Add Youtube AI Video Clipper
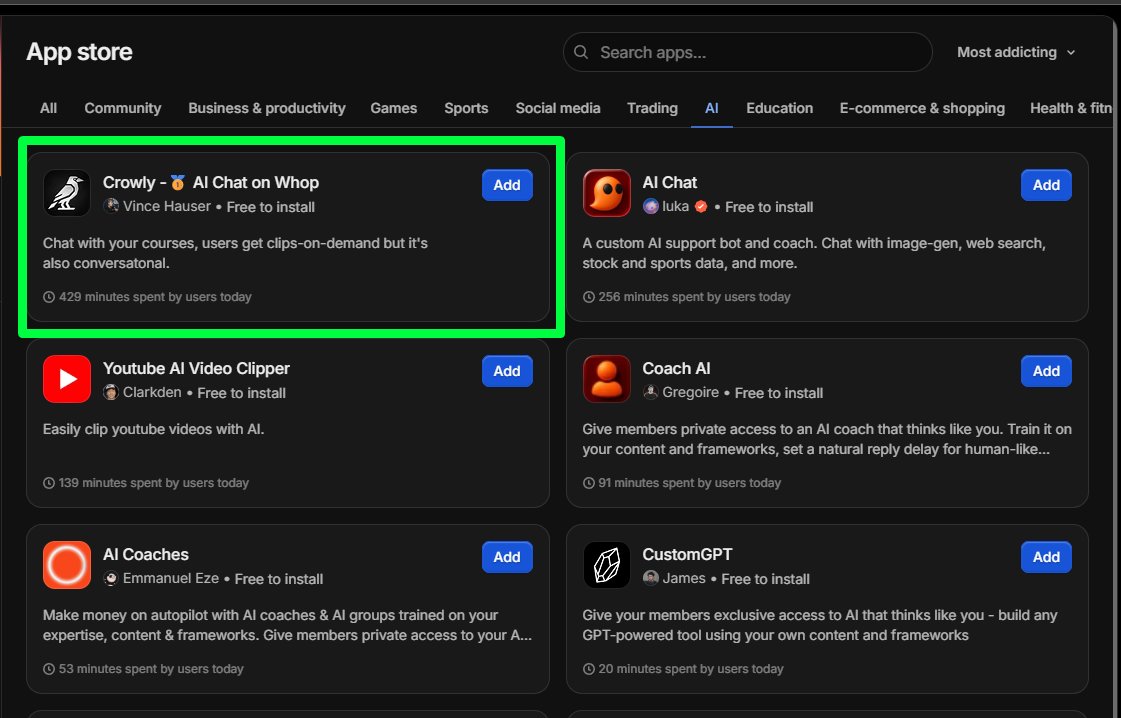Image resolution: width=1121 pixels, height=718 pixels. pos(507,370)
